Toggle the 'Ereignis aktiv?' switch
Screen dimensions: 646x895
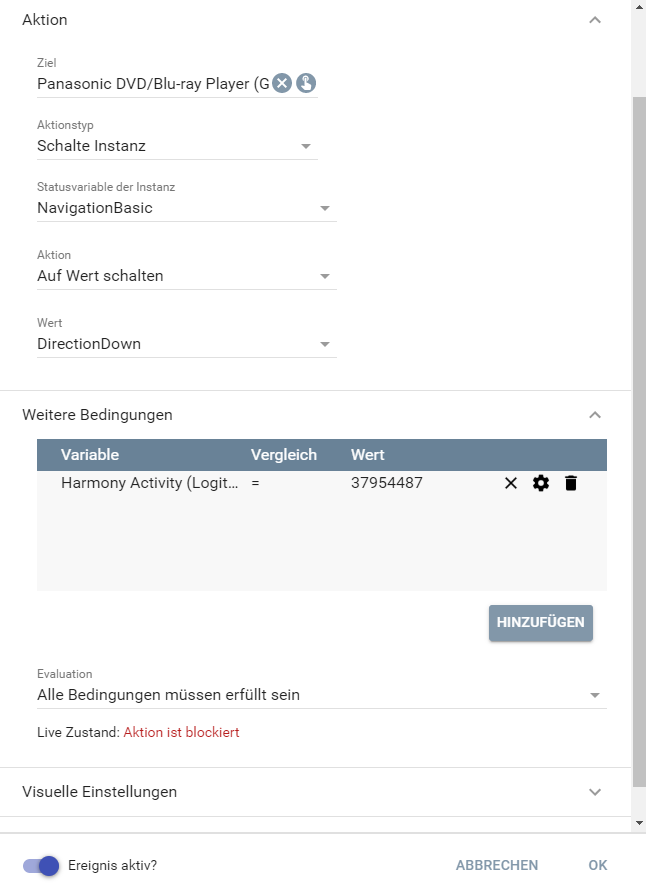pyautogui.click(x=42, y=865)
